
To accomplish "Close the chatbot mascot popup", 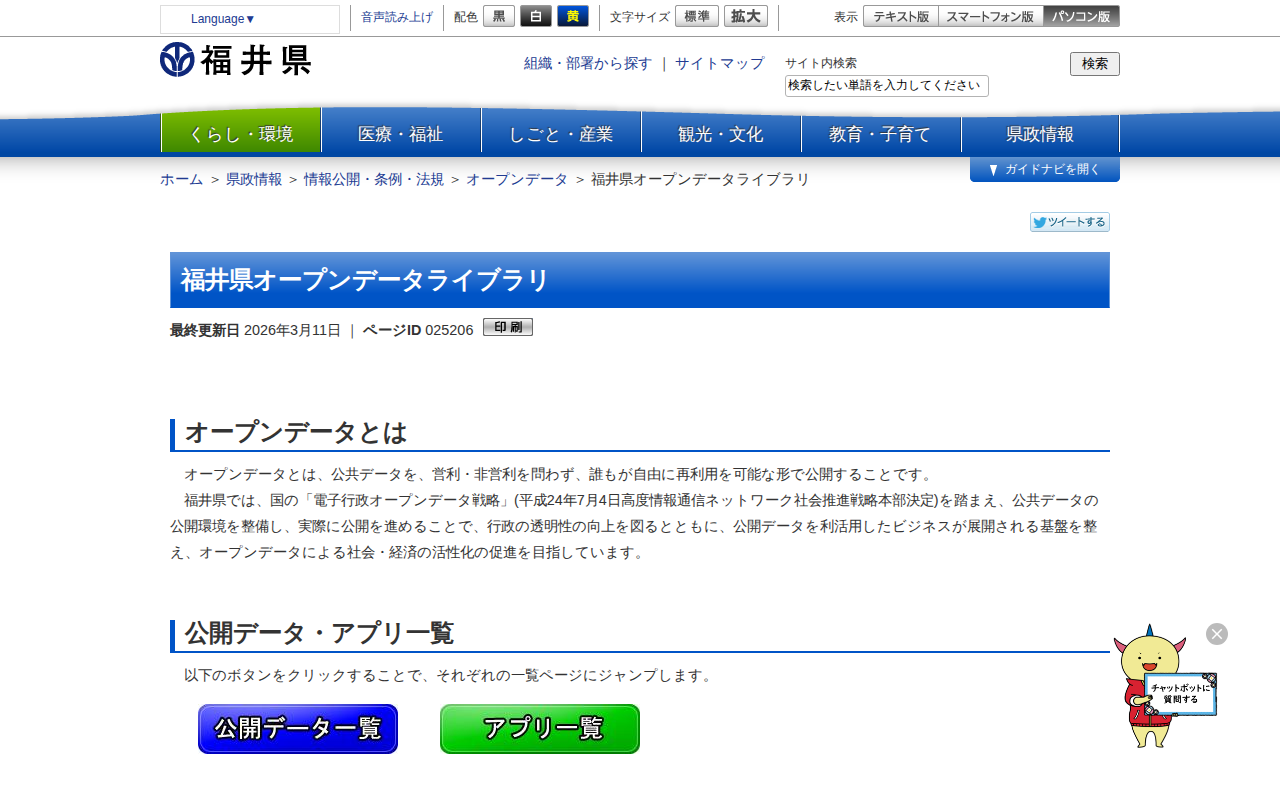I will 1217,634.
